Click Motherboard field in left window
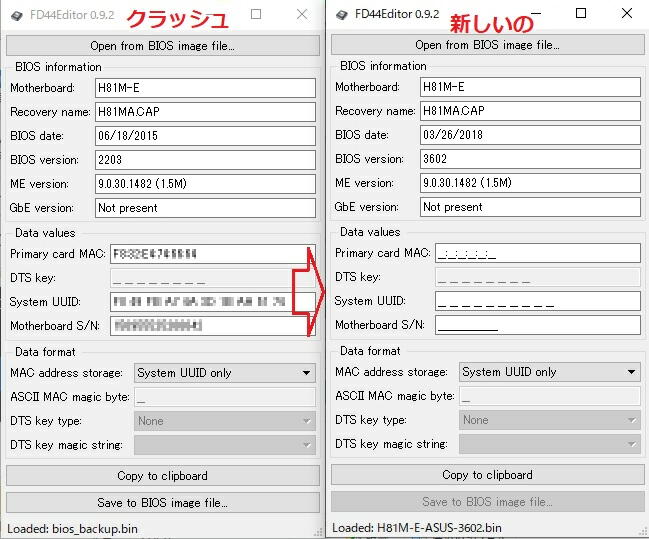 pos(205,88)
